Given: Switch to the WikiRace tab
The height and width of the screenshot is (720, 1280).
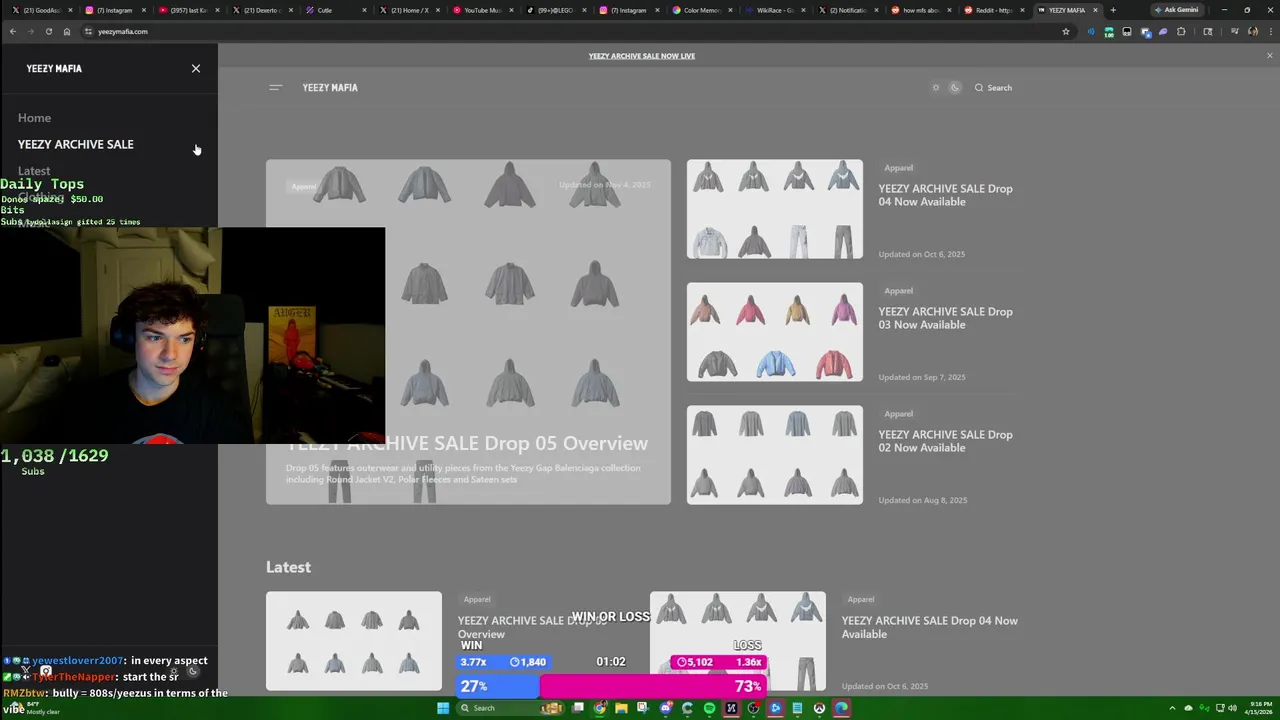Looking at the screenshot, I should 776,10.
